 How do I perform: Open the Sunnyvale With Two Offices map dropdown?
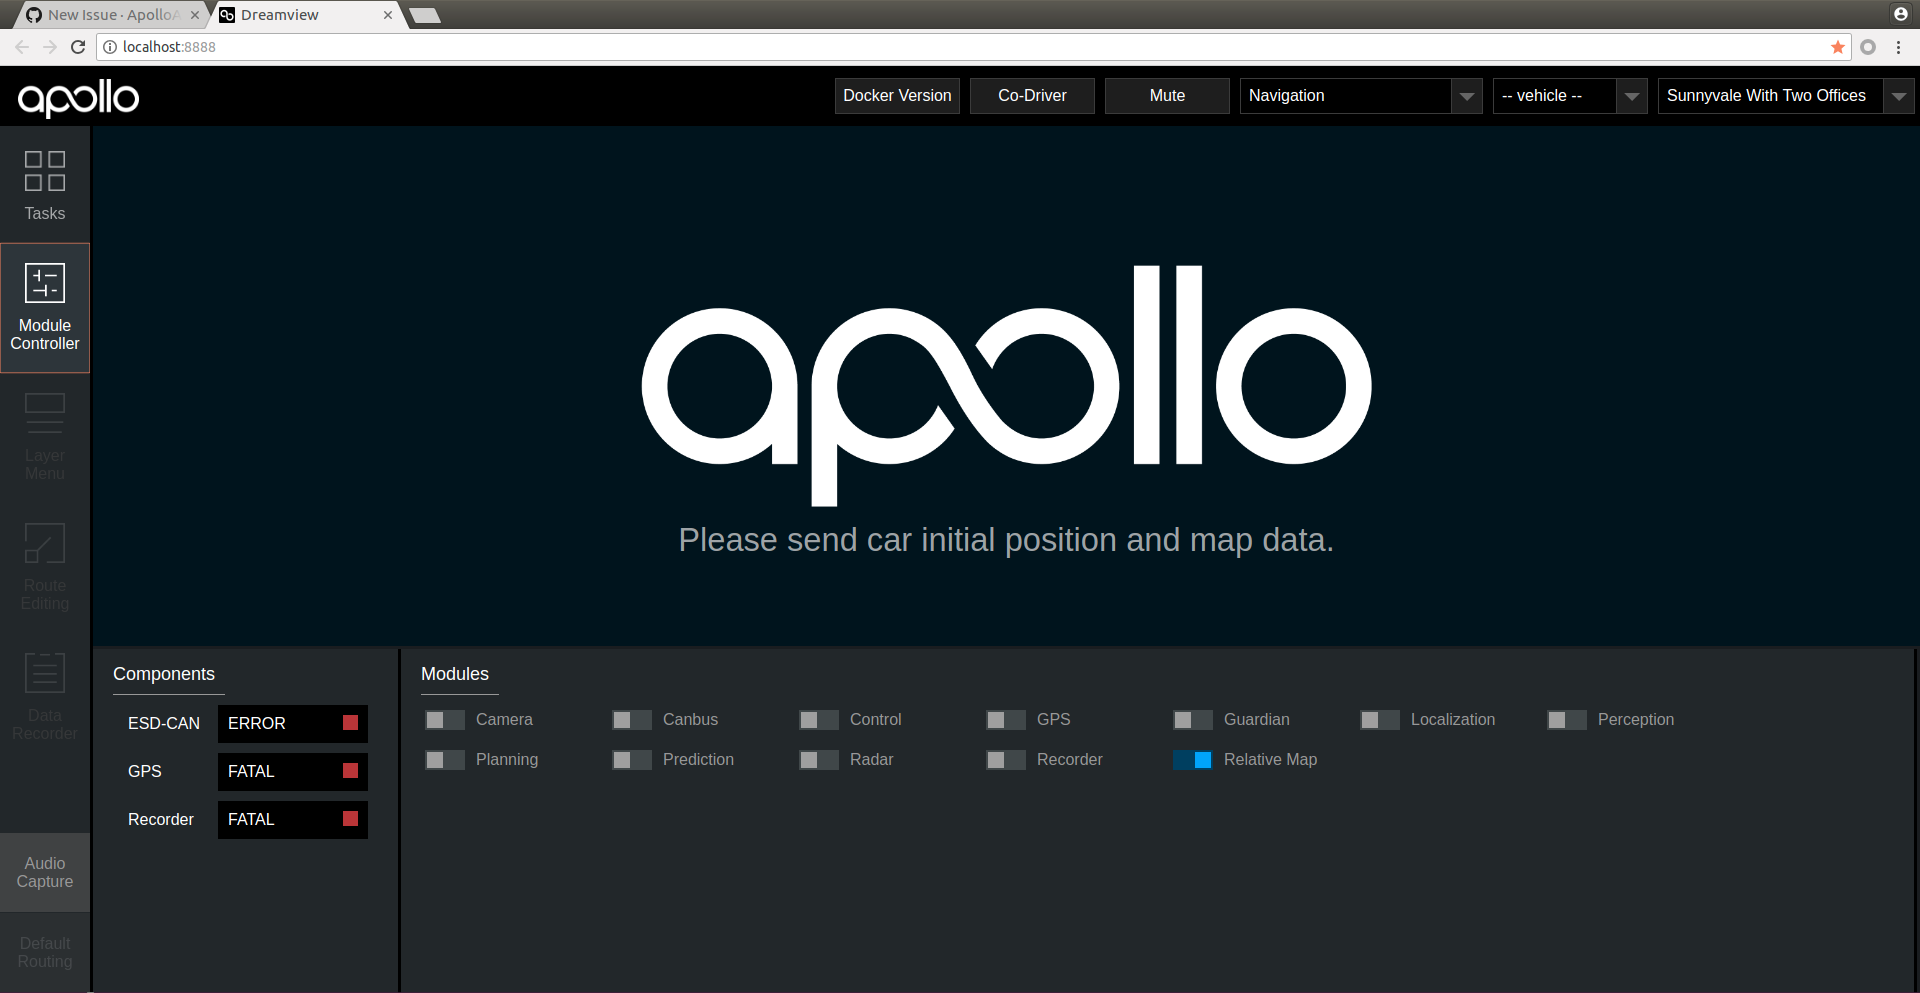tap(1786, 96)
